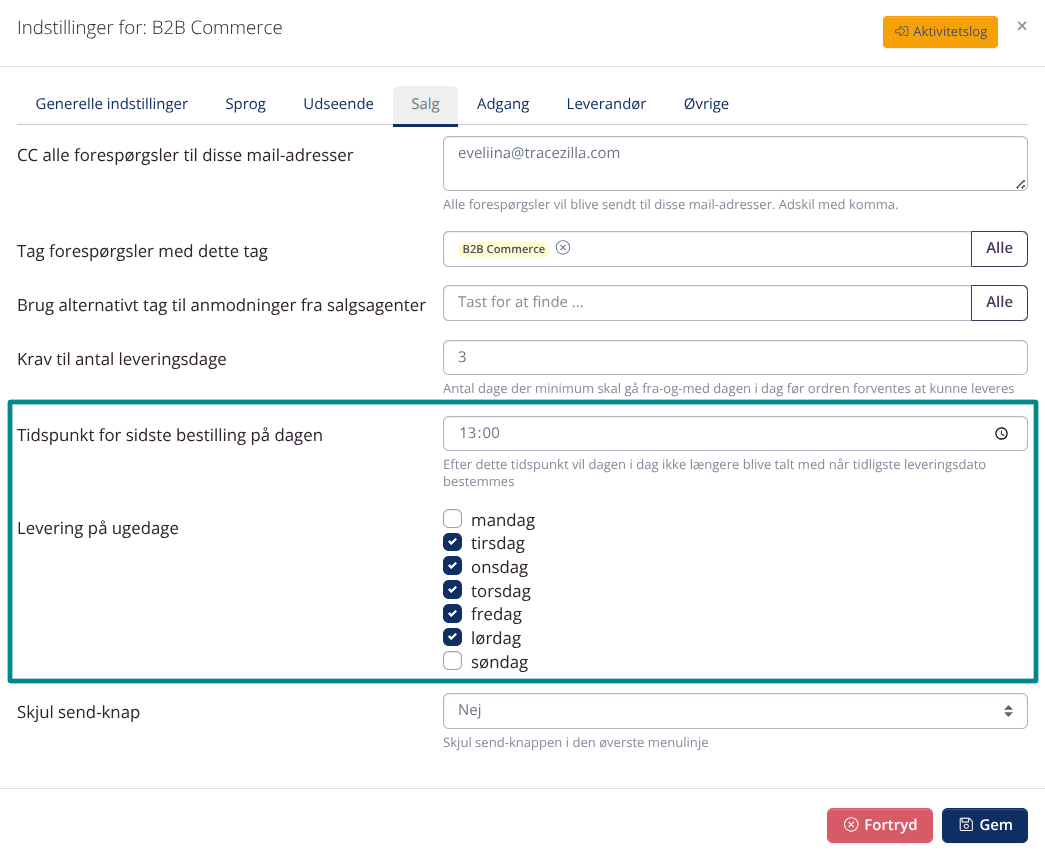This screenshot has height=858, width=1045.
Task: Uncheck the tirsdag delivery checkbox
Action: 453,543
